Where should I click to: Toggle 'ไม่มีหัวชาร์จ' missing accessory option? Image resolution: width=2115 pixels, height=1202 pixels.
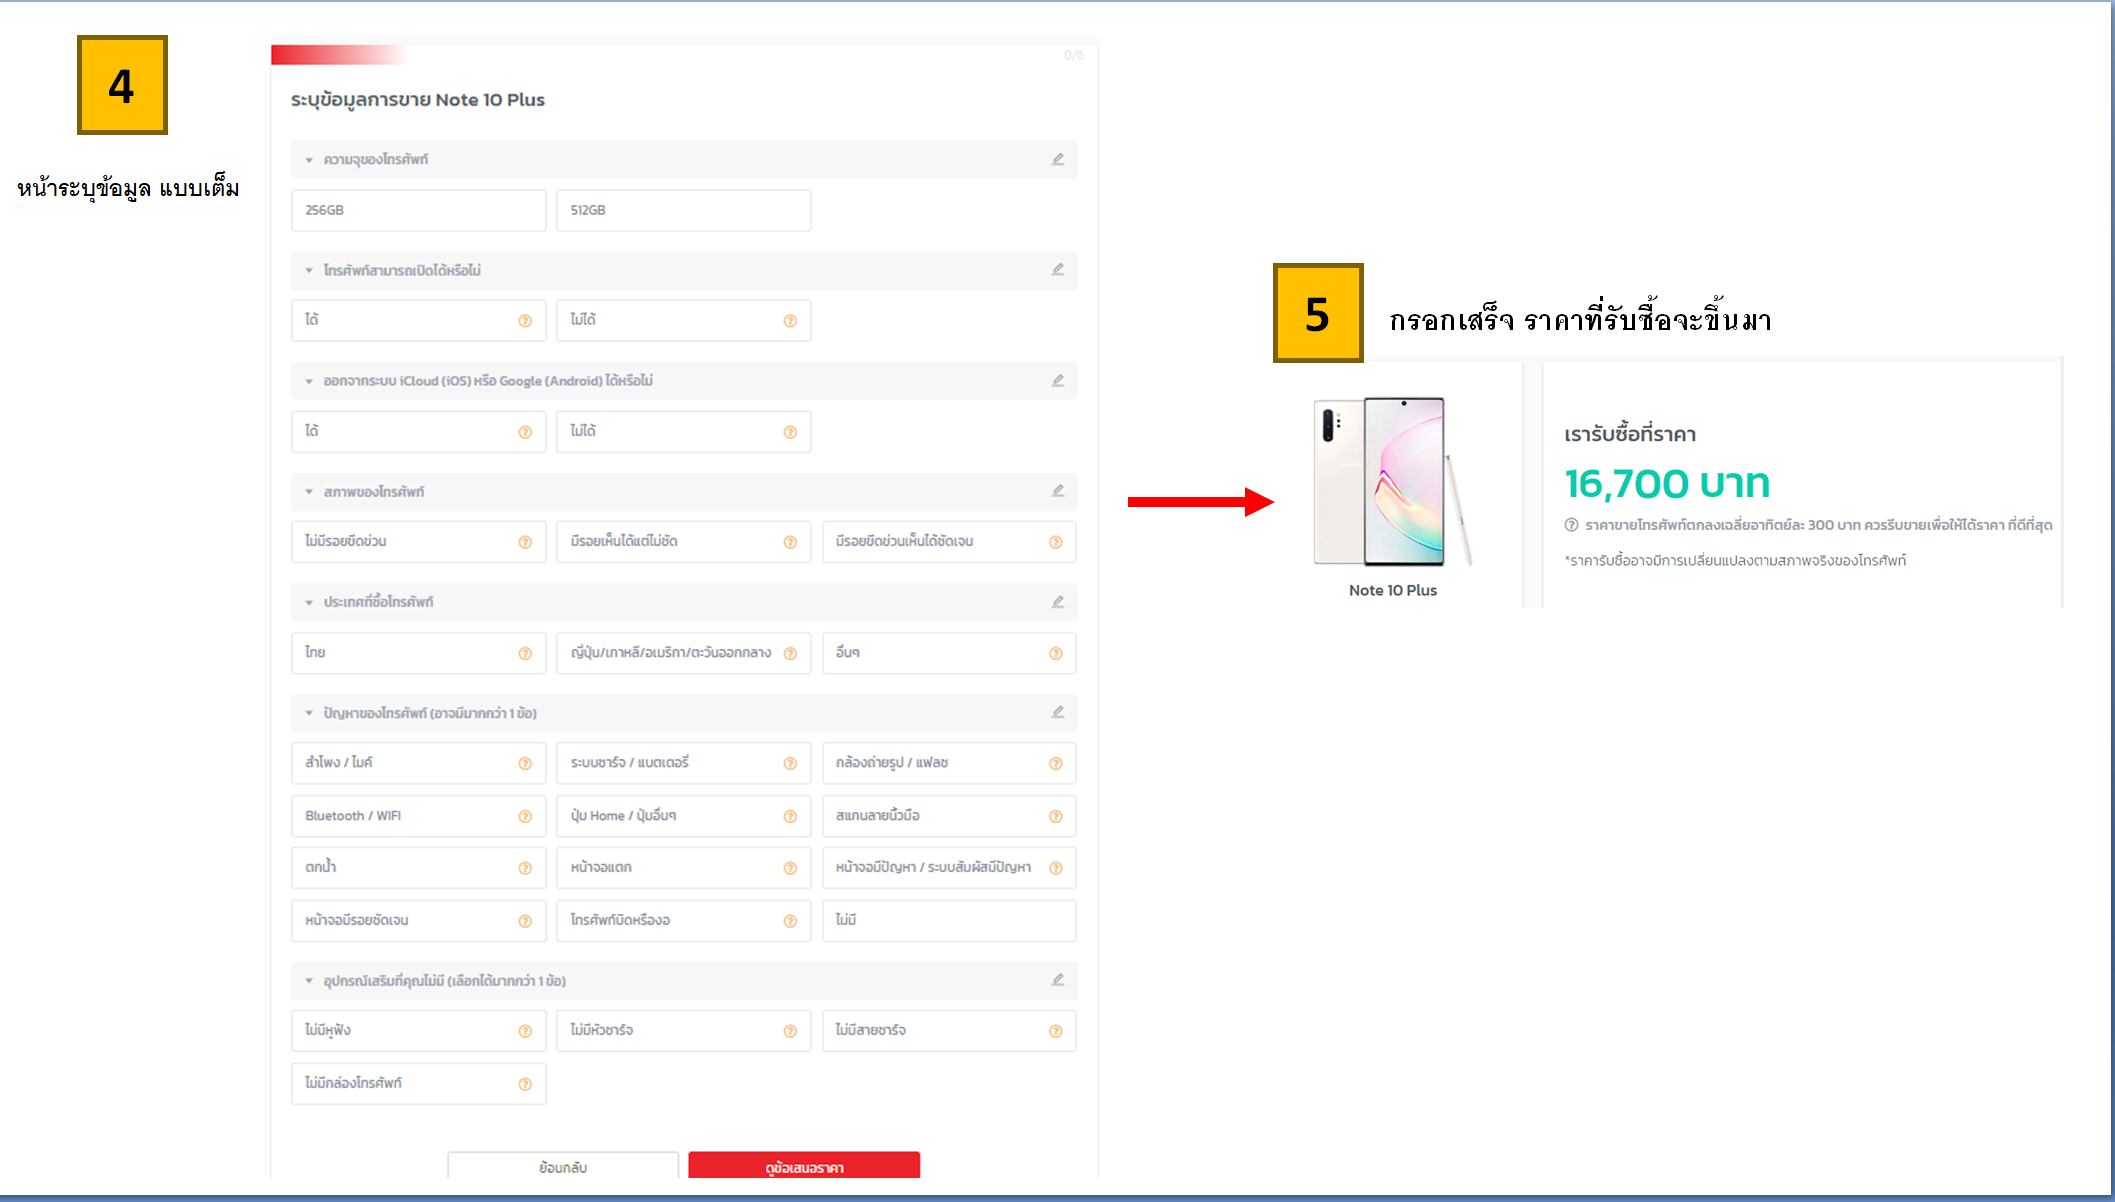(x=684, y=1031)
